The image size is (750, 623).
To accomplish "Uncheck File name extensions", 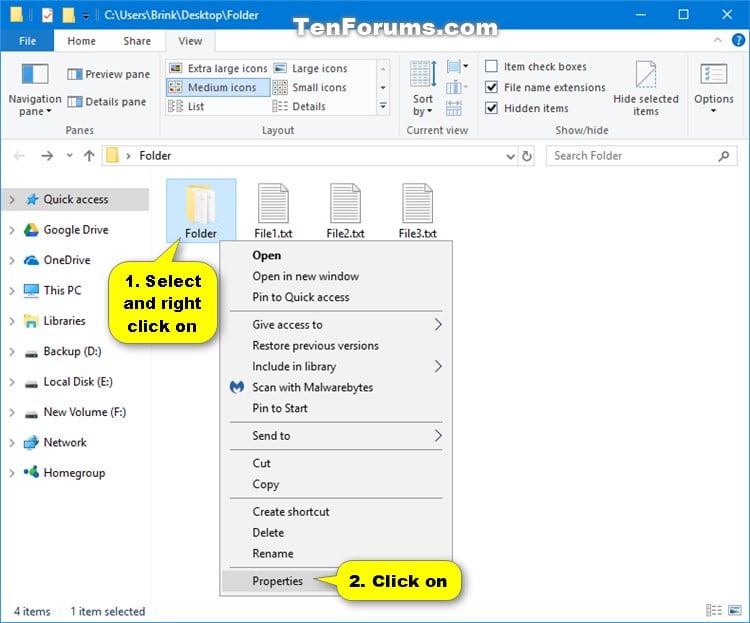I will [491, 87].
